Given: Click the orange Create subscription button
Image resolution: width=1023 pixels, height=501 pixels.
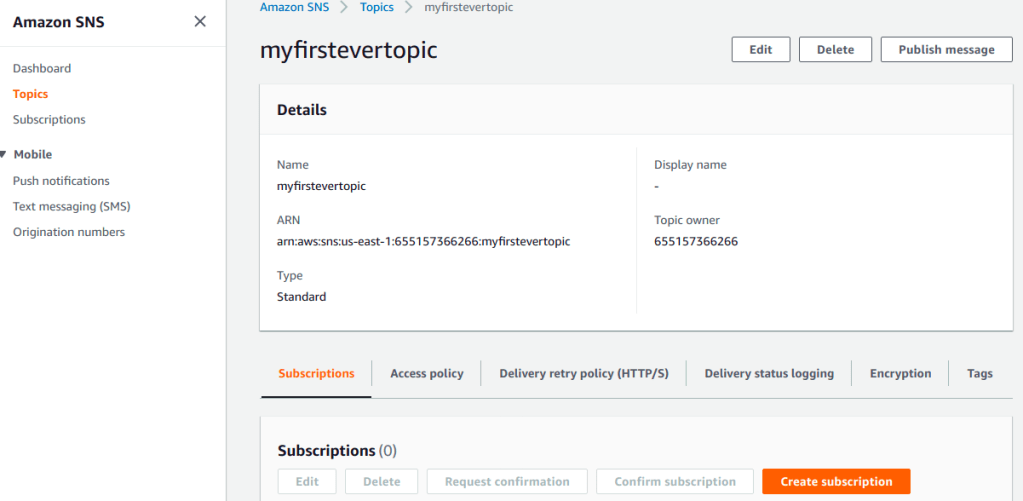Looking at the screenshot, I should [836, 482].
